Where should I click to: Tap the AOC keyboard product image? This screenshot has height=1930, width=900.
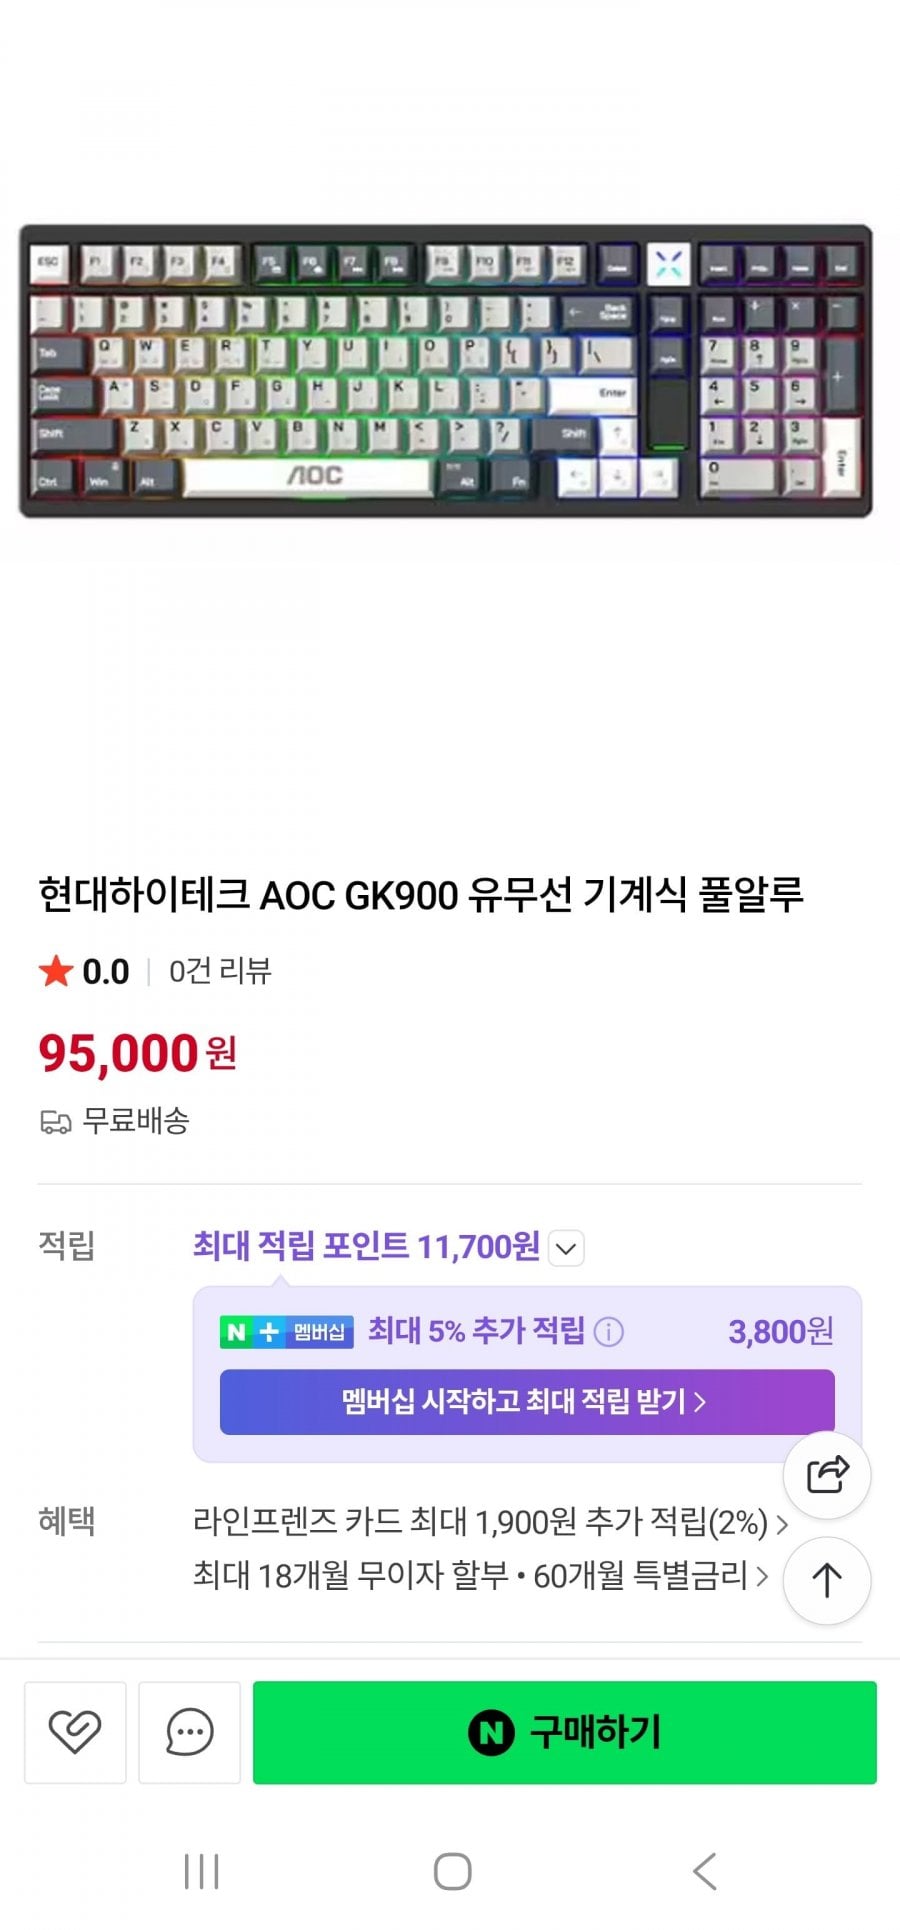(446, 371)
